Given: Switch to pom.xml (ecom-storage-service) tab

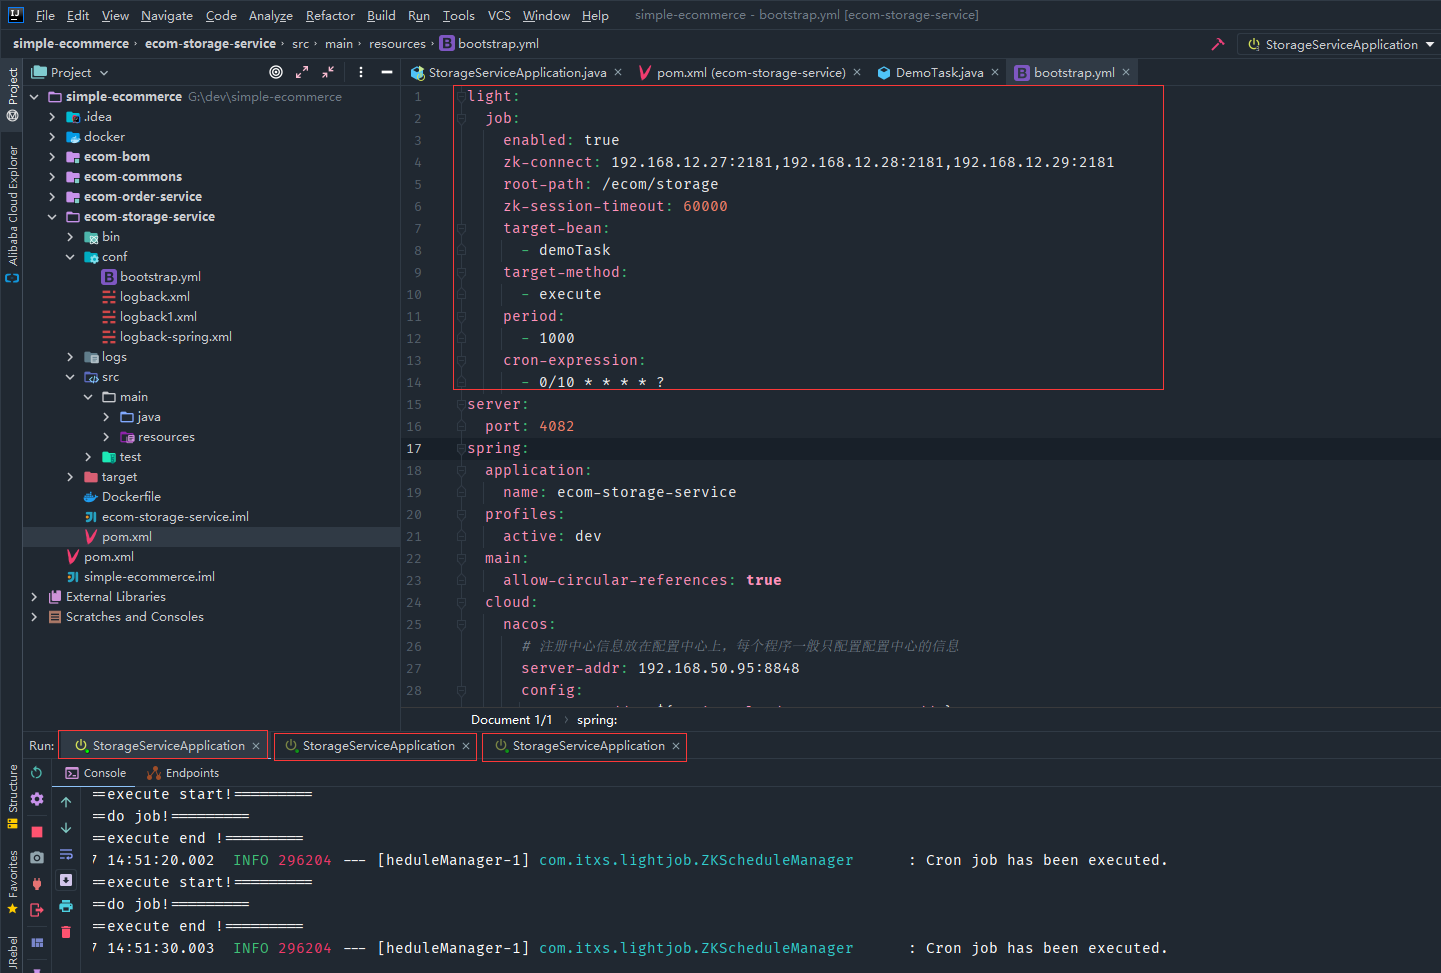Looking at the screenshot, I should (750, 72).
